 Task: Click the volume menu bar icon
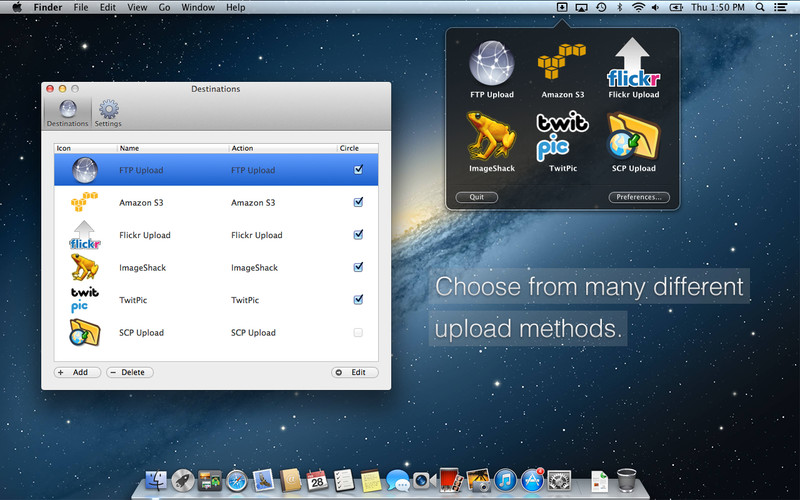655,7
